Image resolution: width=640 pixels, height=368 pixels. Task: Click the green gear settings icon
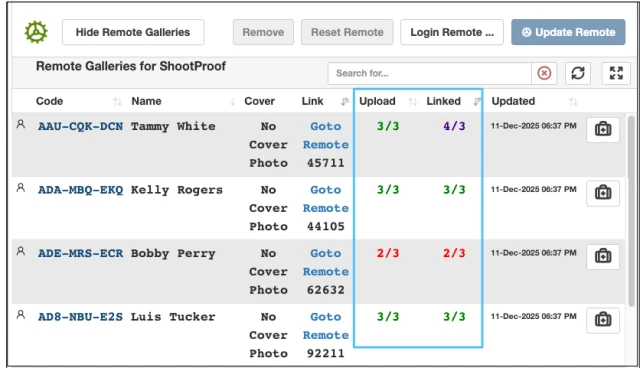(x=36, y=32)
